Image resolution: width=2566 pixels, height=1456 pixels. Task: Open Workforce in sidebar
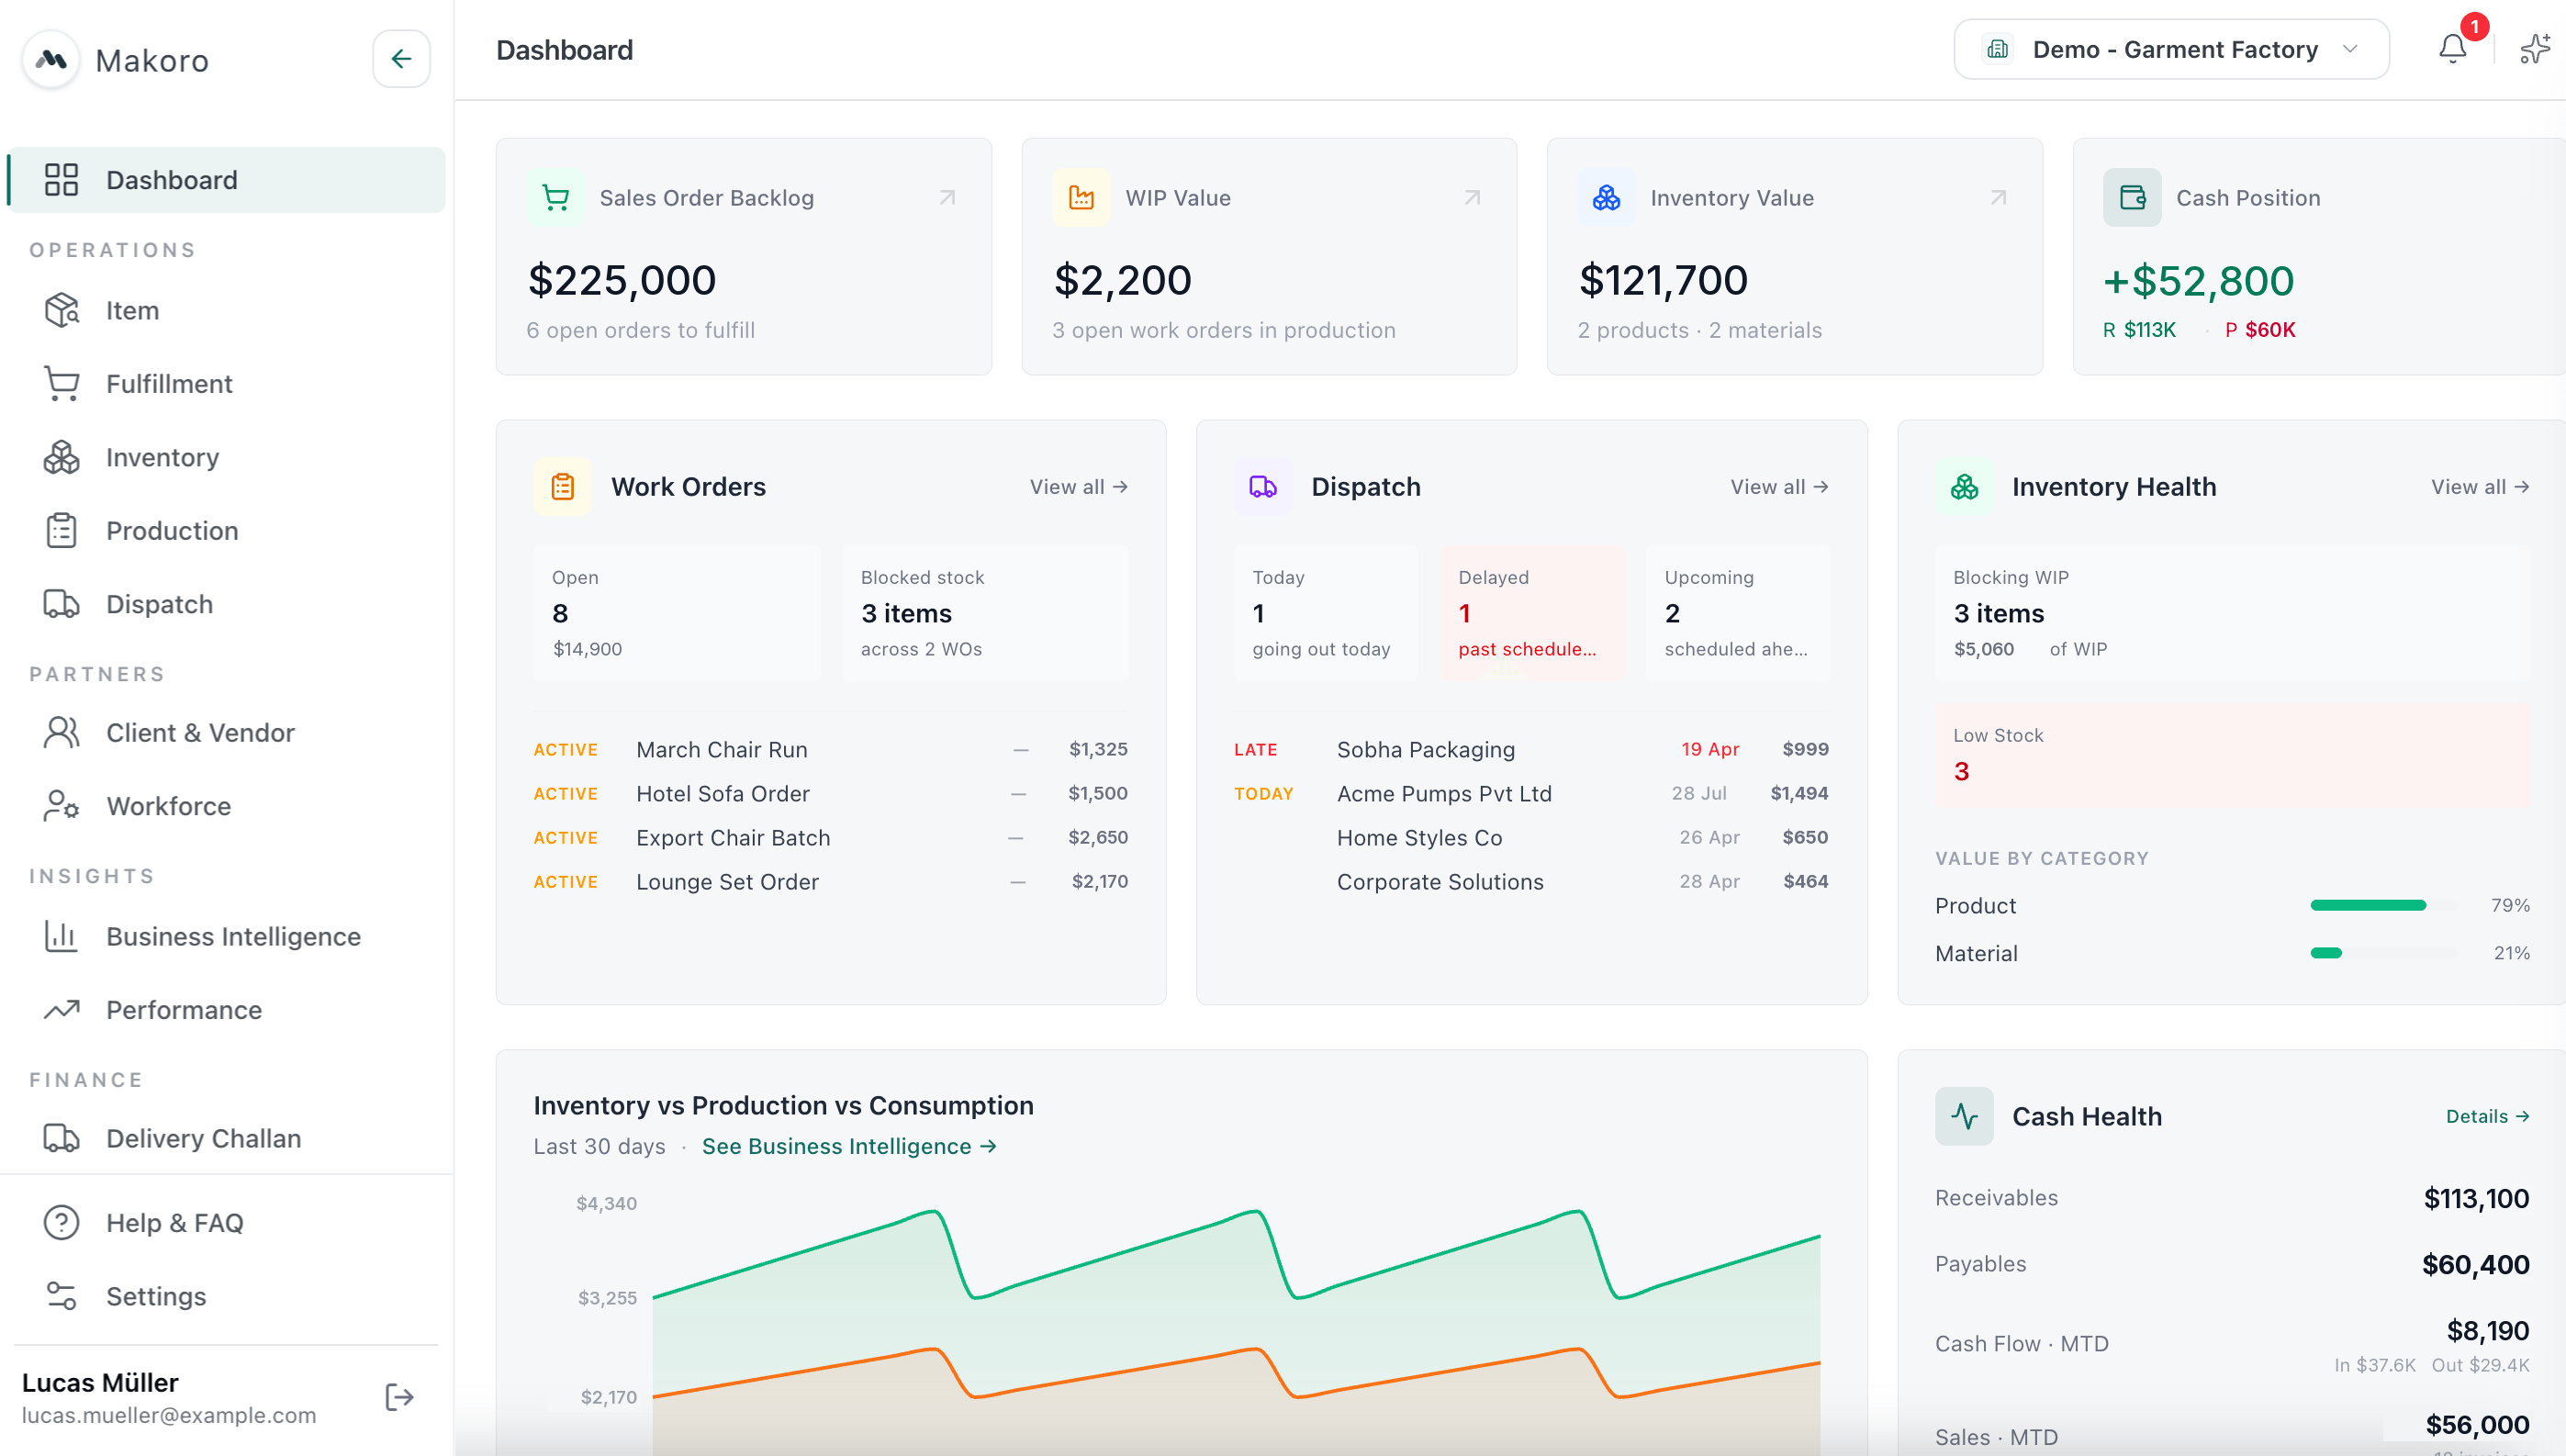[x=226, y=806]
